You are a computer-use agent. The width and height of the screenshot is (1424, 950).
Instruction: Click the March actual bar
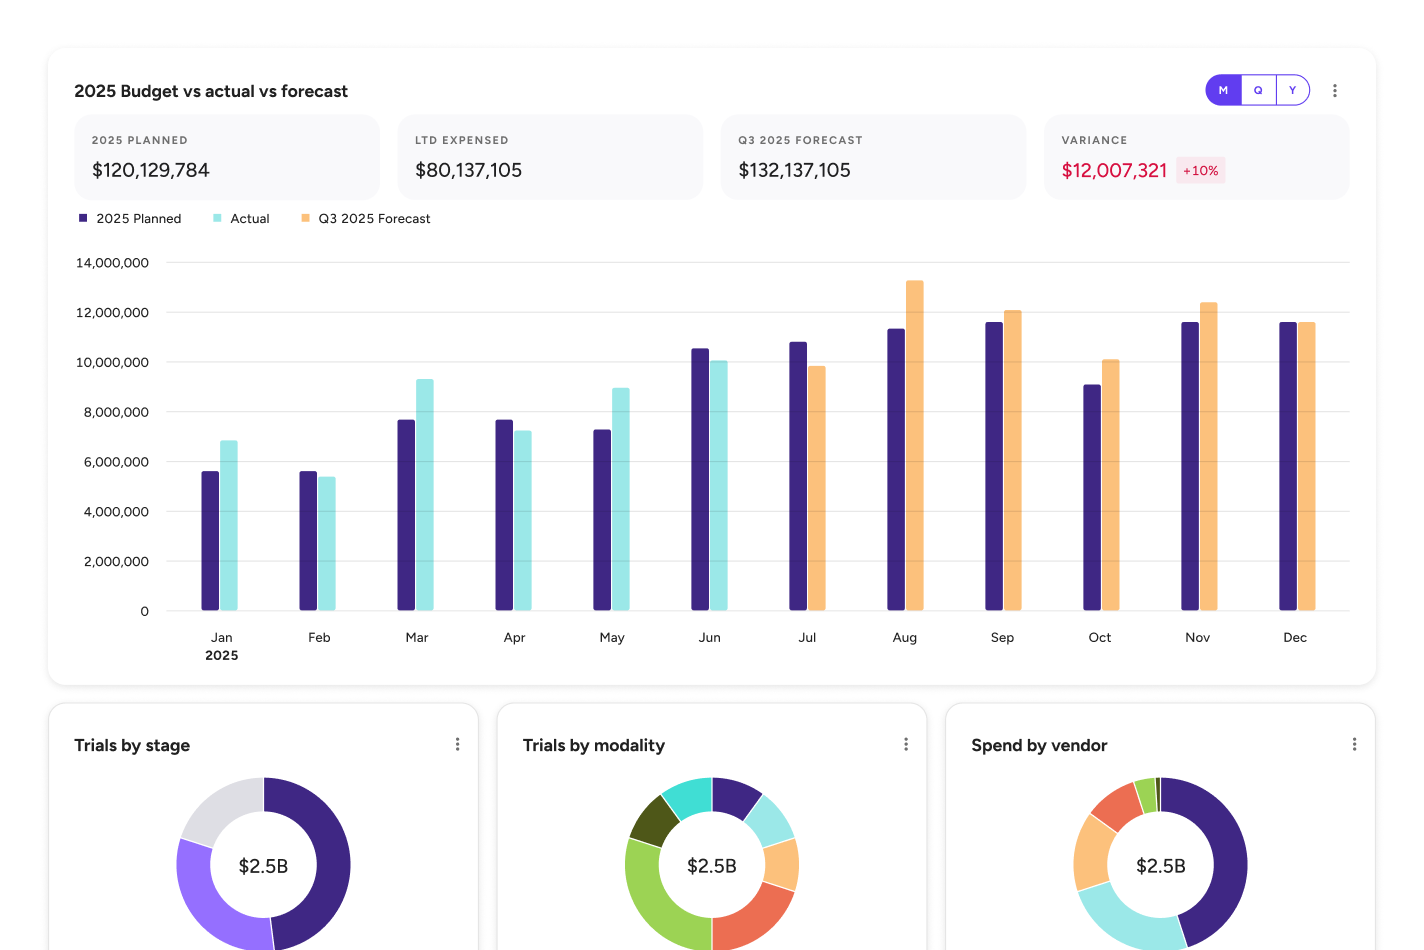pos(425,495)
